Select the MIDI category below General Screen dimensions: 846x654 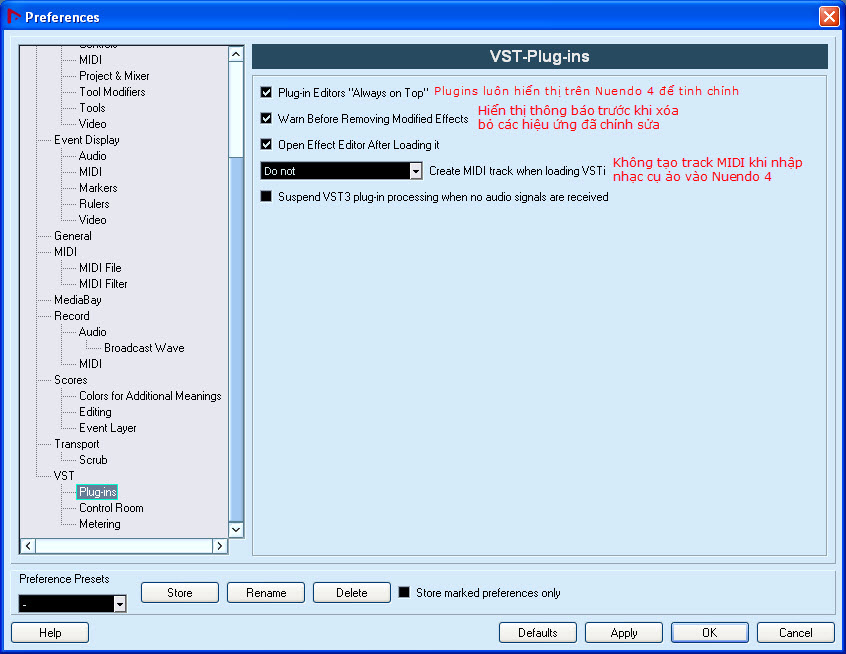[65, 251]
